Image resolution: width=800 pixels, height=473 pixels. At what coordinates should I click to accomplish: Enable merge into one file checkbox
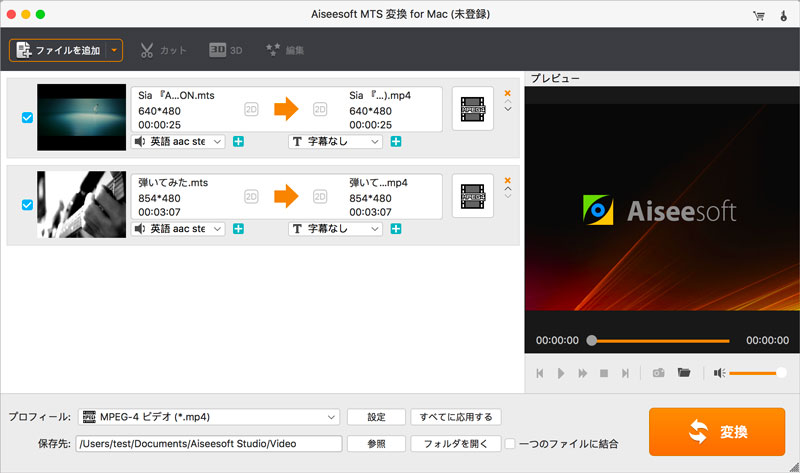tap(510, 443)
